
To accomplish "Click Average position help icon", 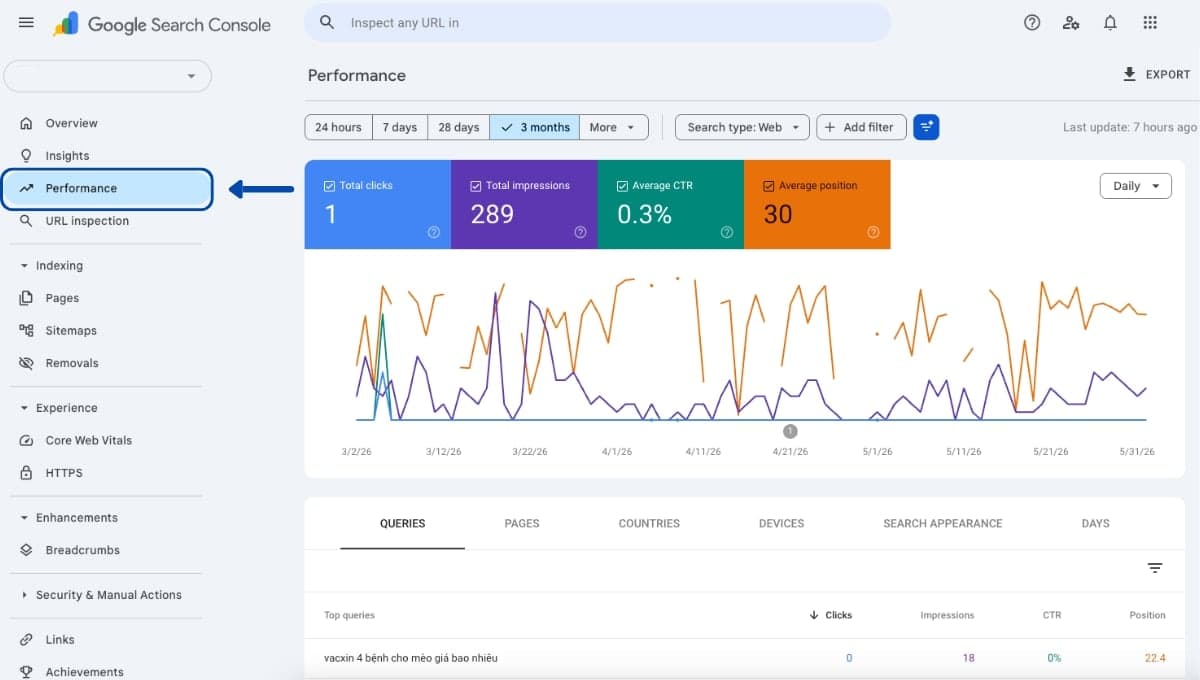I will pos(873,232).
